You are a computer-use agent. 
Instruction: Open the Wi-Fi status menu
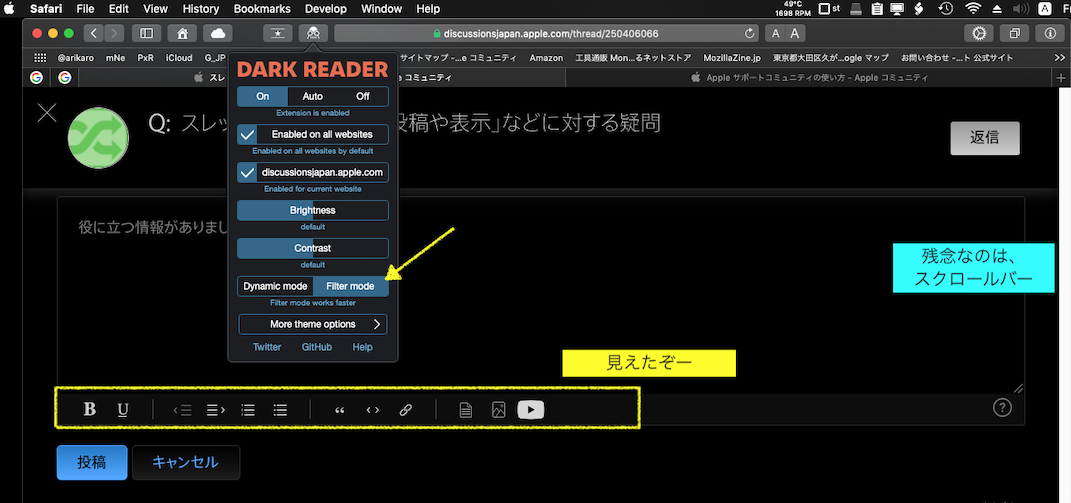(x=973, y=9)
